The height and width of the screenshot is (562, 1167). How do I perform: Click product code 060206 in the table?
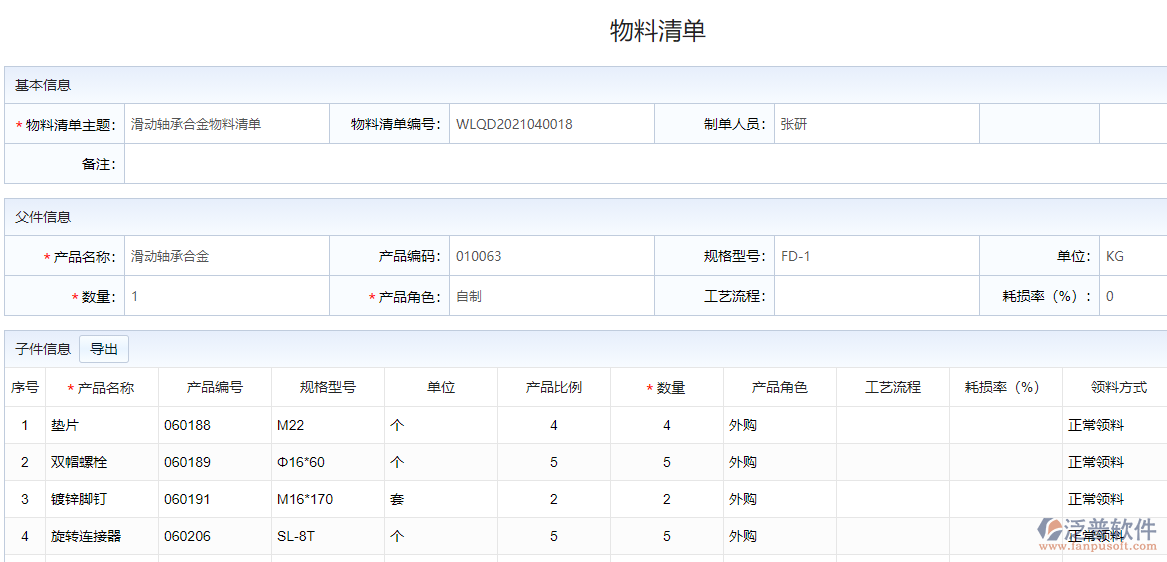point(187,536)
